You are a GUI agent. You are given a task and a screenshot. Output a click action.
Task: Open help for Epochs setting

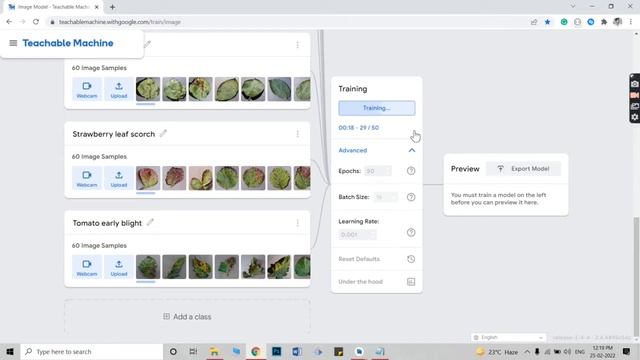click(411, 171)
